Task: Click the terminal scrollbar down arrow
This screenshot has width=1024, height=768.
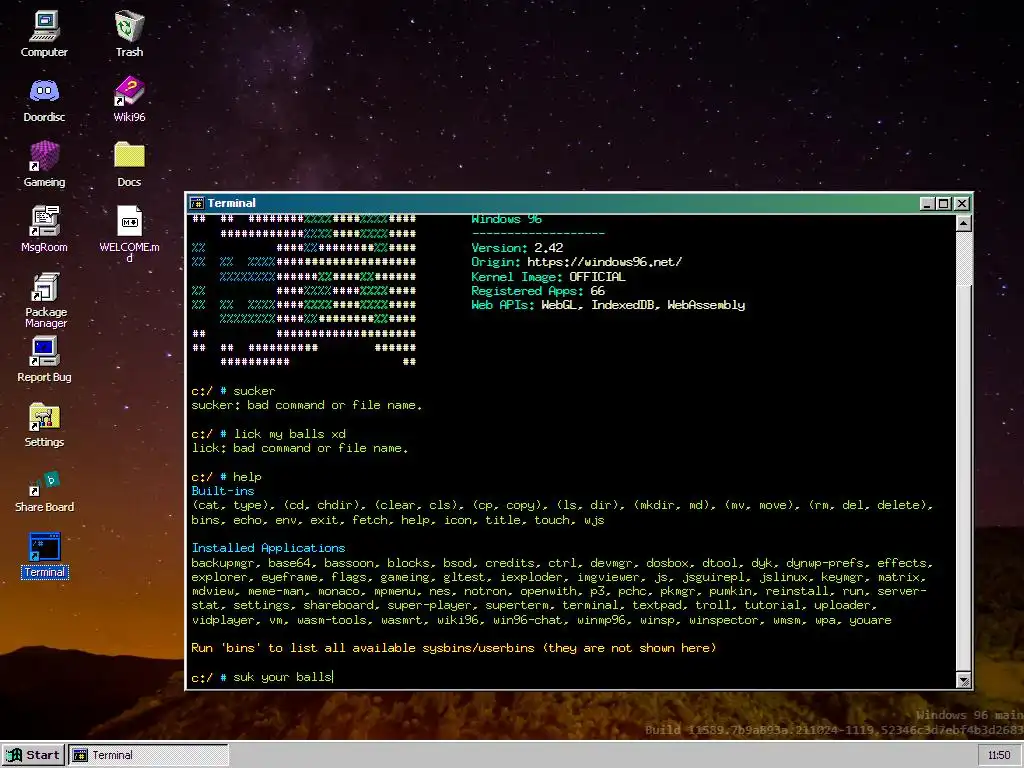Action: [x=963, y=680]
